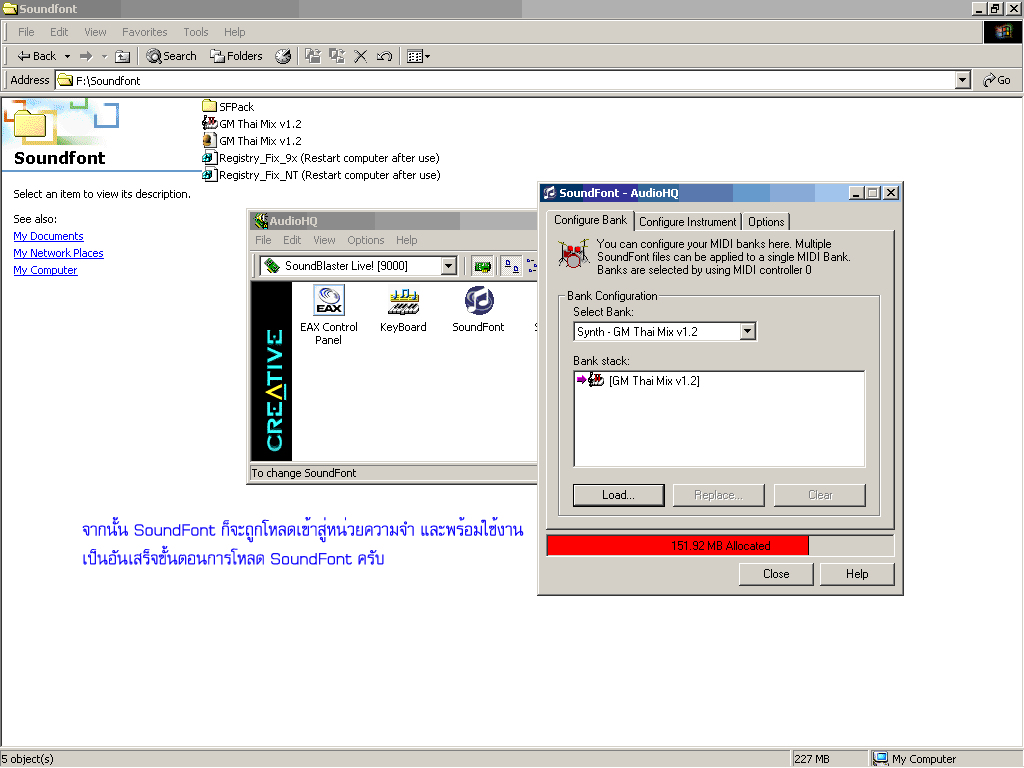The image size is (1024, 768).
Task: Open the View menu in AudioHQ window
Action: [324, 240]
